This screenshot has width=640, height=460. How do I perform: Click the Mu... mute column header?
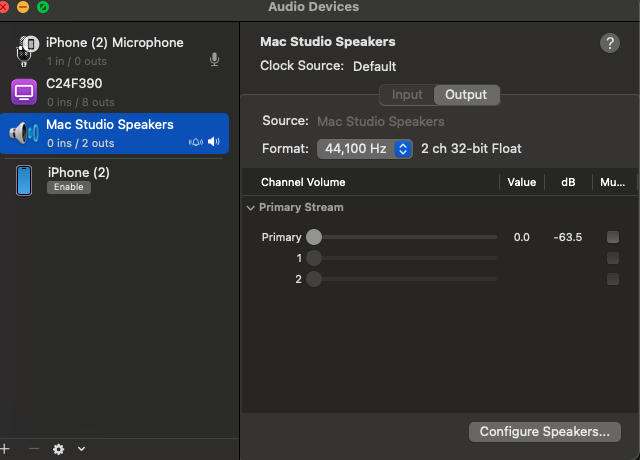click(612, 182)
